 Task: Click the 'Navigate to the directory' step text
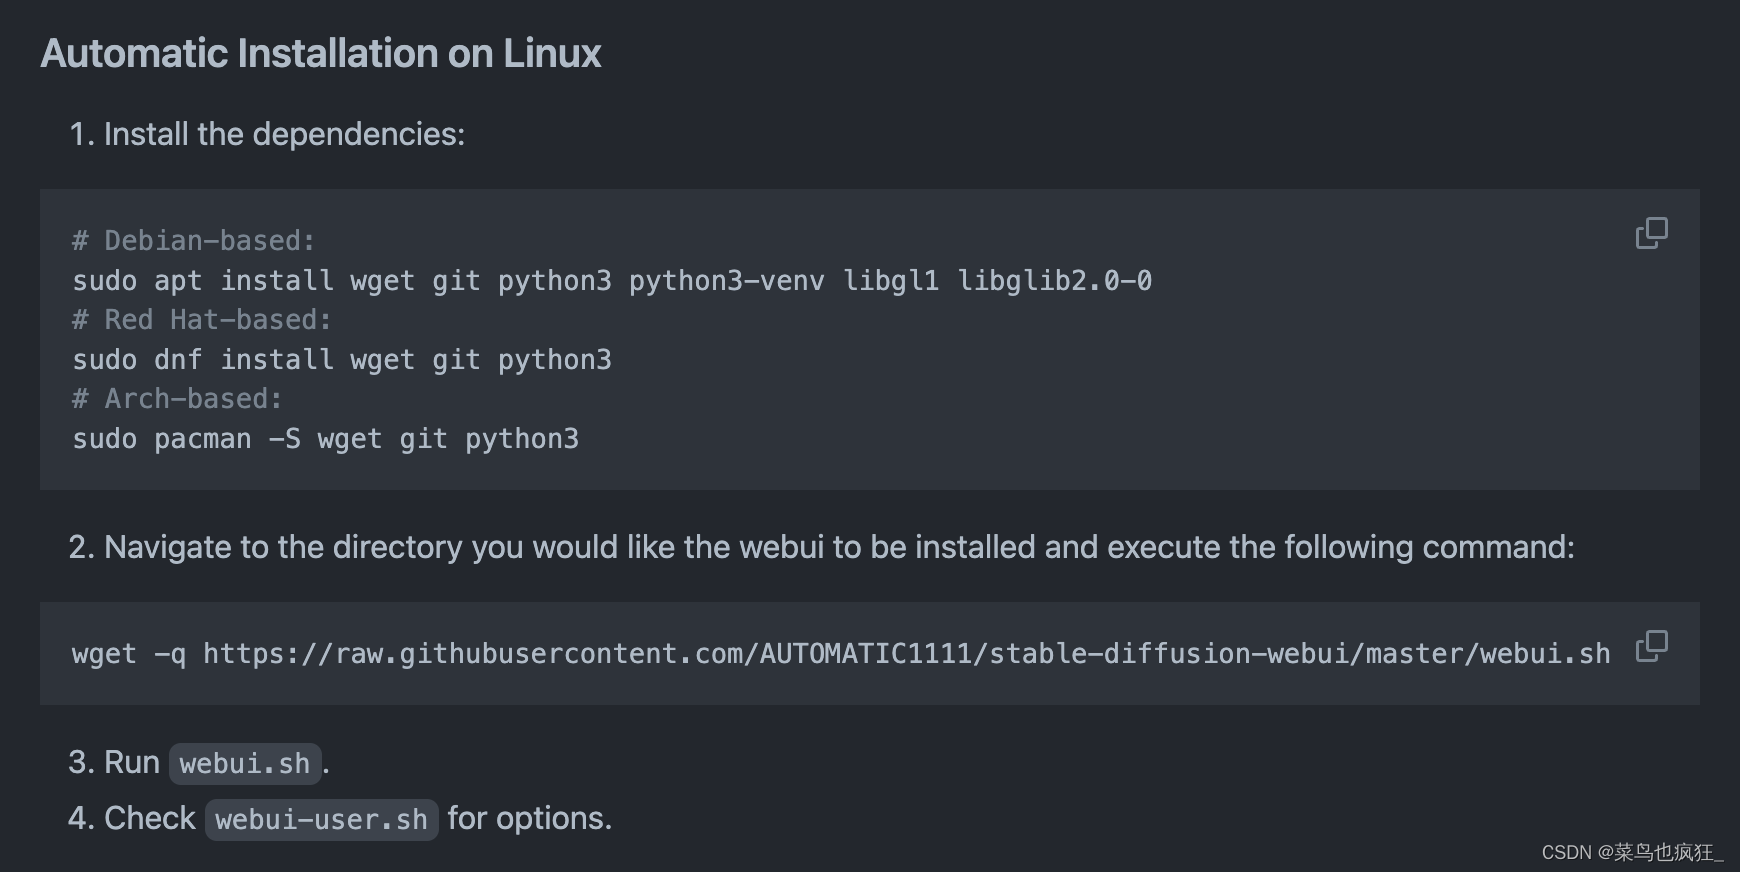pos(839,547)
